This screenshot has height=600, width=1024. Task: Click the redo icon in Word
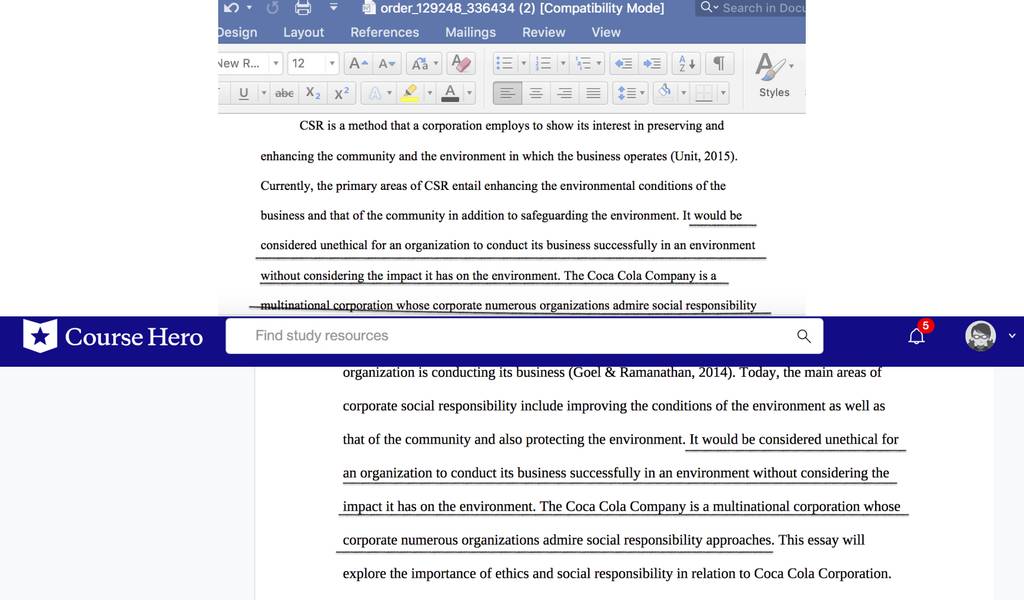[272, 8]
